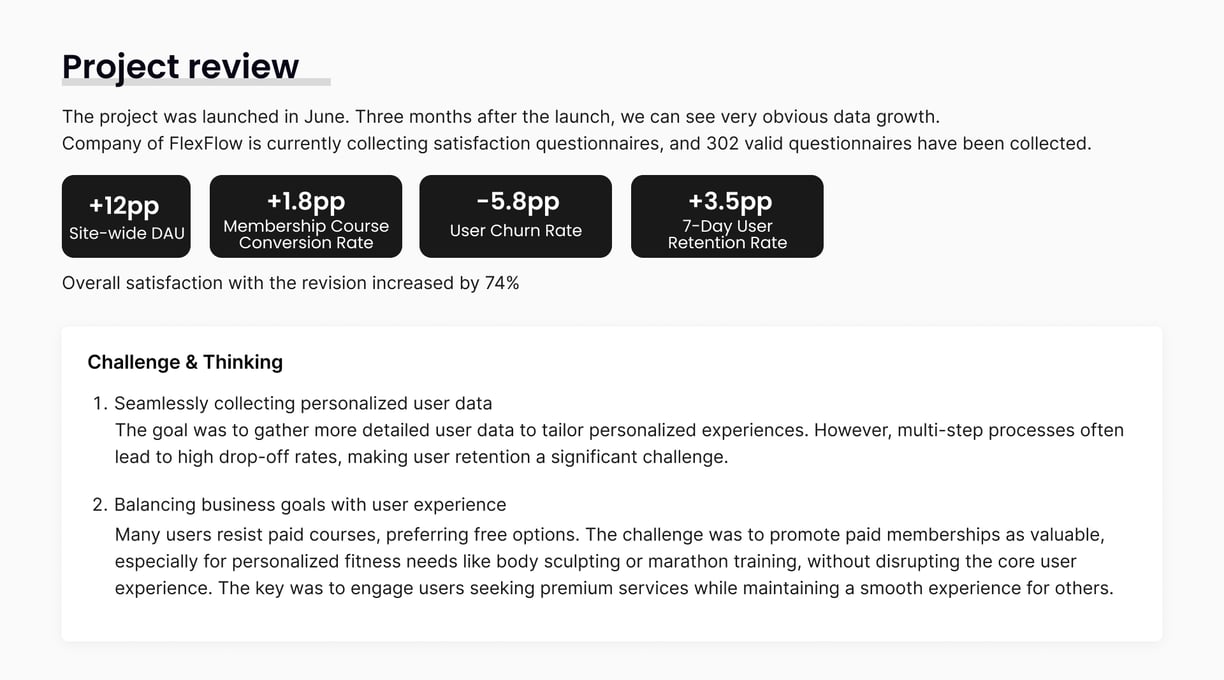Click the 7-Day User Retention Rate label
1224x680 pixels.
[x=727, y=234]
